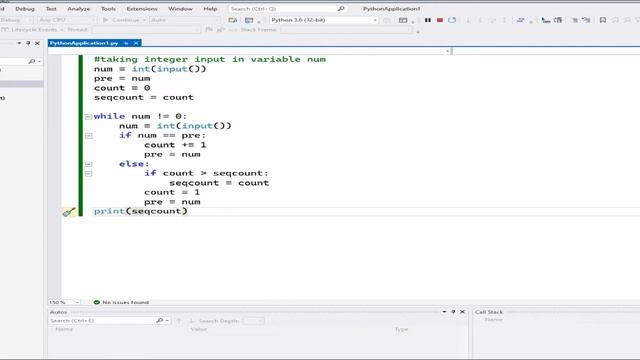Click the bookmark icon in the toolbar
Screen dimensions: 640x360
[603, 20]
